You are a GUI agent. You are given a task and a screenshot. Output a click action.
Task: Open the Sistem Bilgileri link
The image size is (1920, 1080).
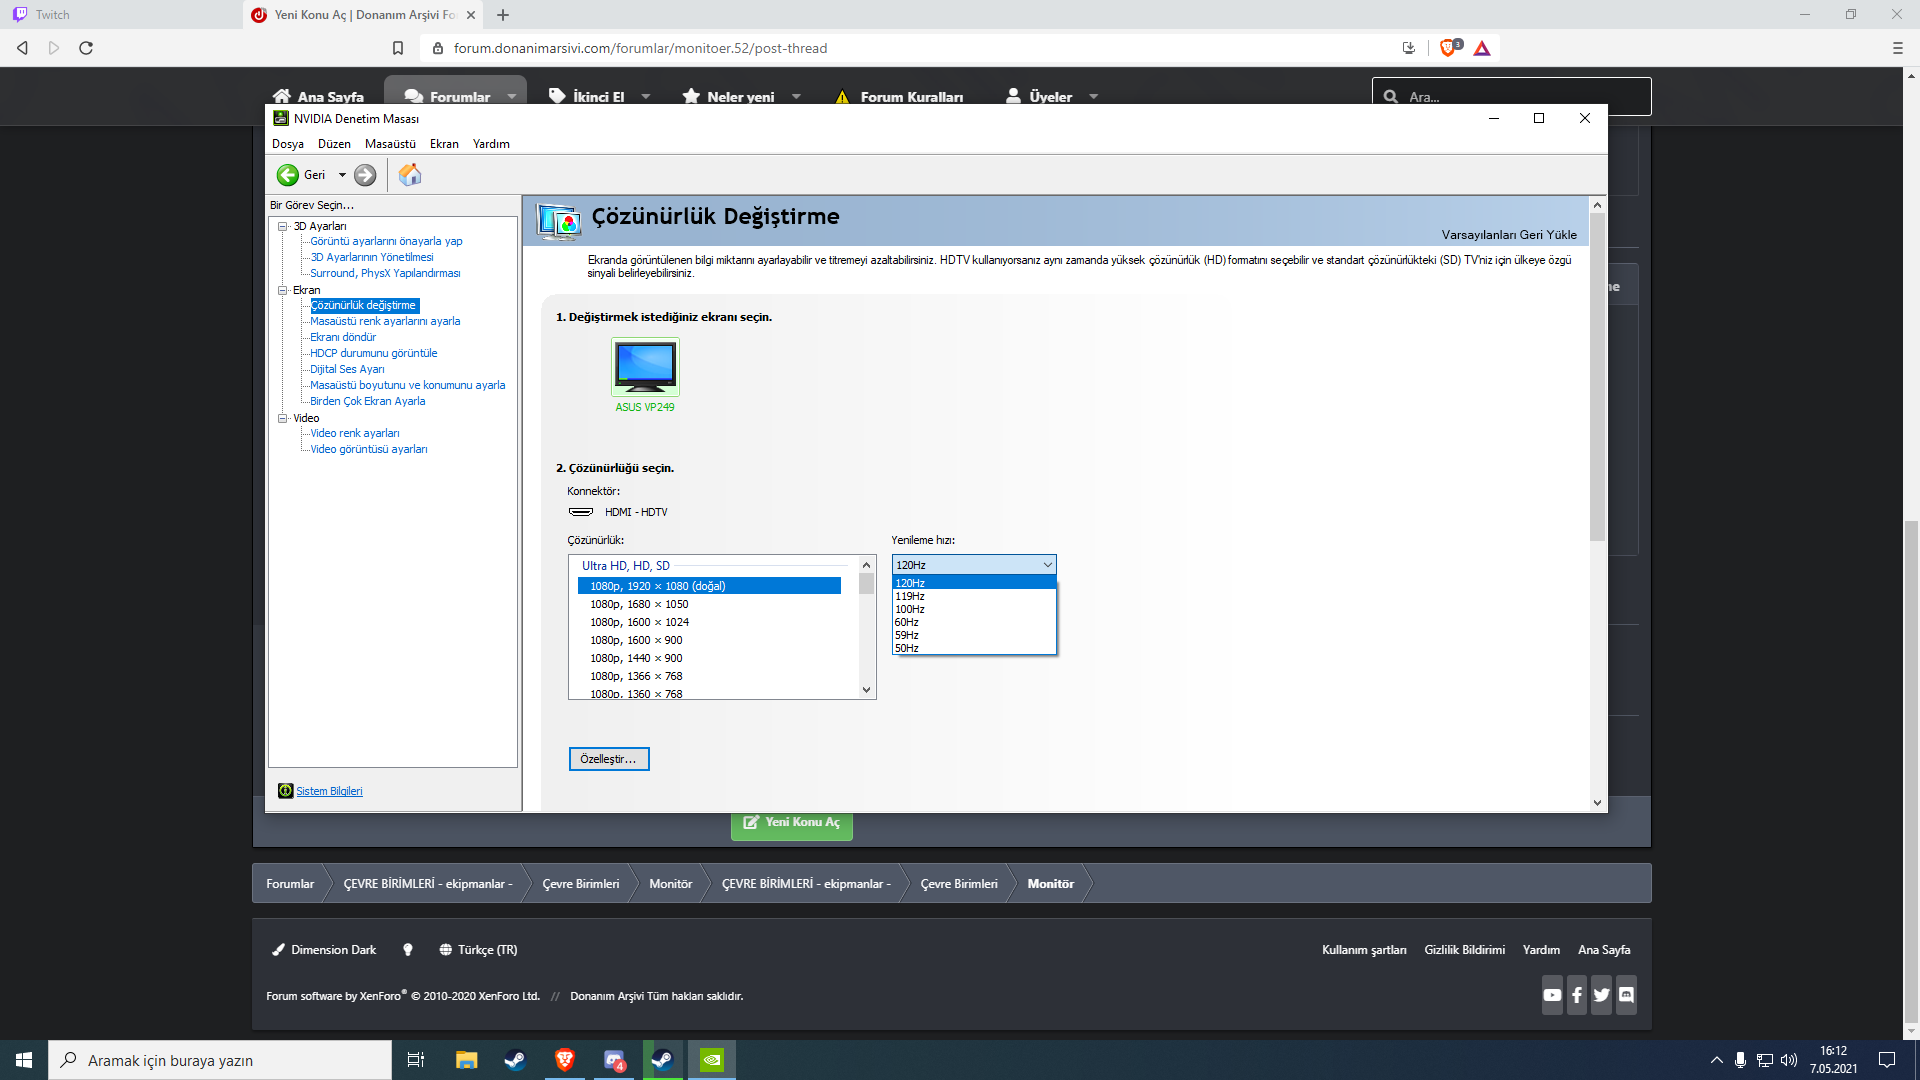coord(329,791)
